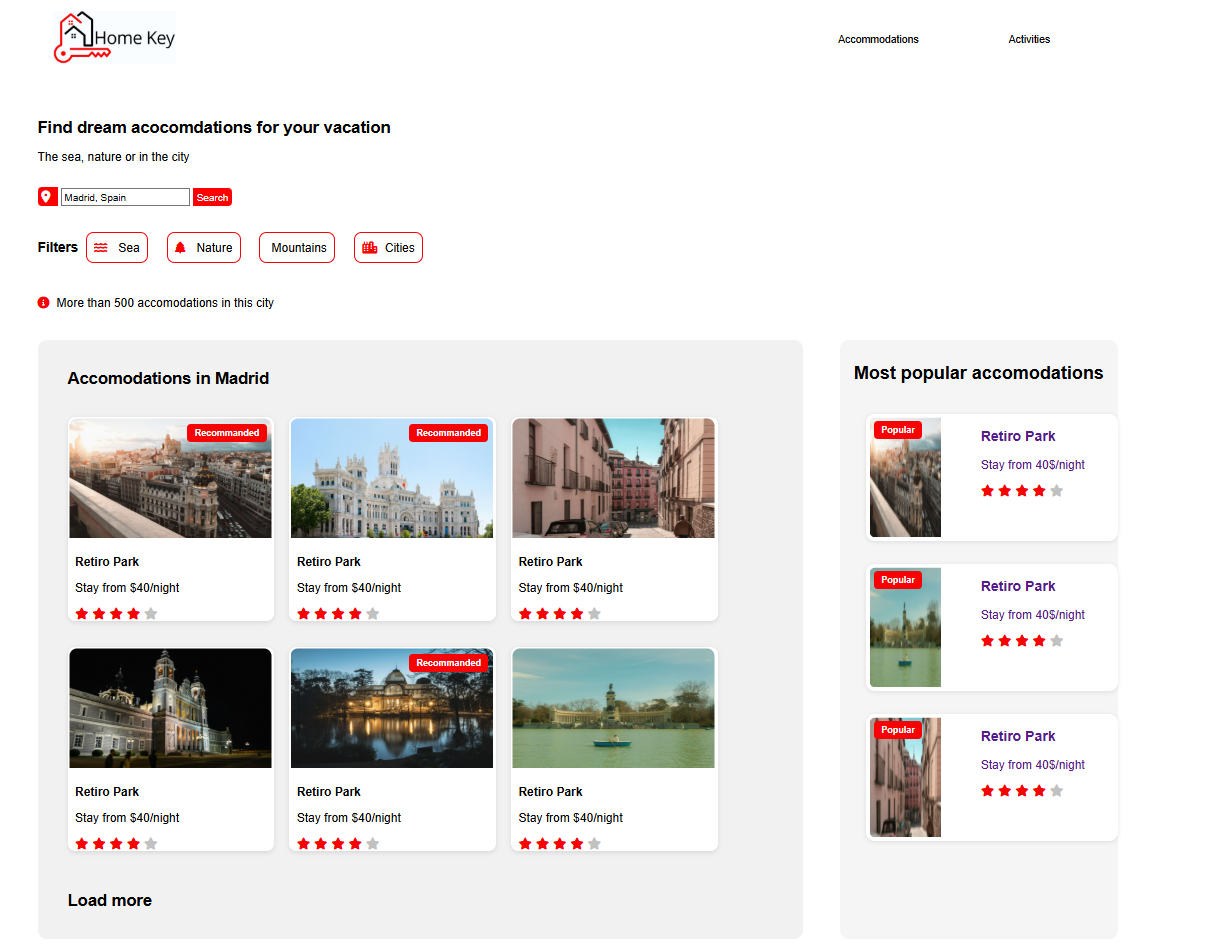Apply the Cities filter
Image resolution: width=1210 pixels, height=952 pixels.
(x=388, y=248)
